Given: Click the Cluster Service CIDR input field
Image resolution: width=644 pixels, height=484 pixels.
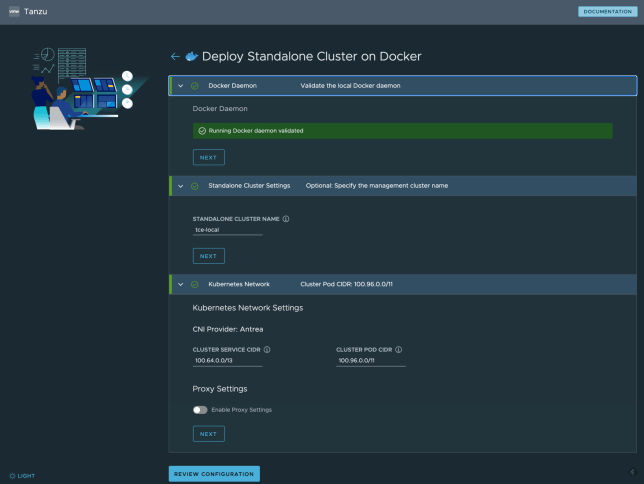Looking at the screenshot, I should pos(228,361).
